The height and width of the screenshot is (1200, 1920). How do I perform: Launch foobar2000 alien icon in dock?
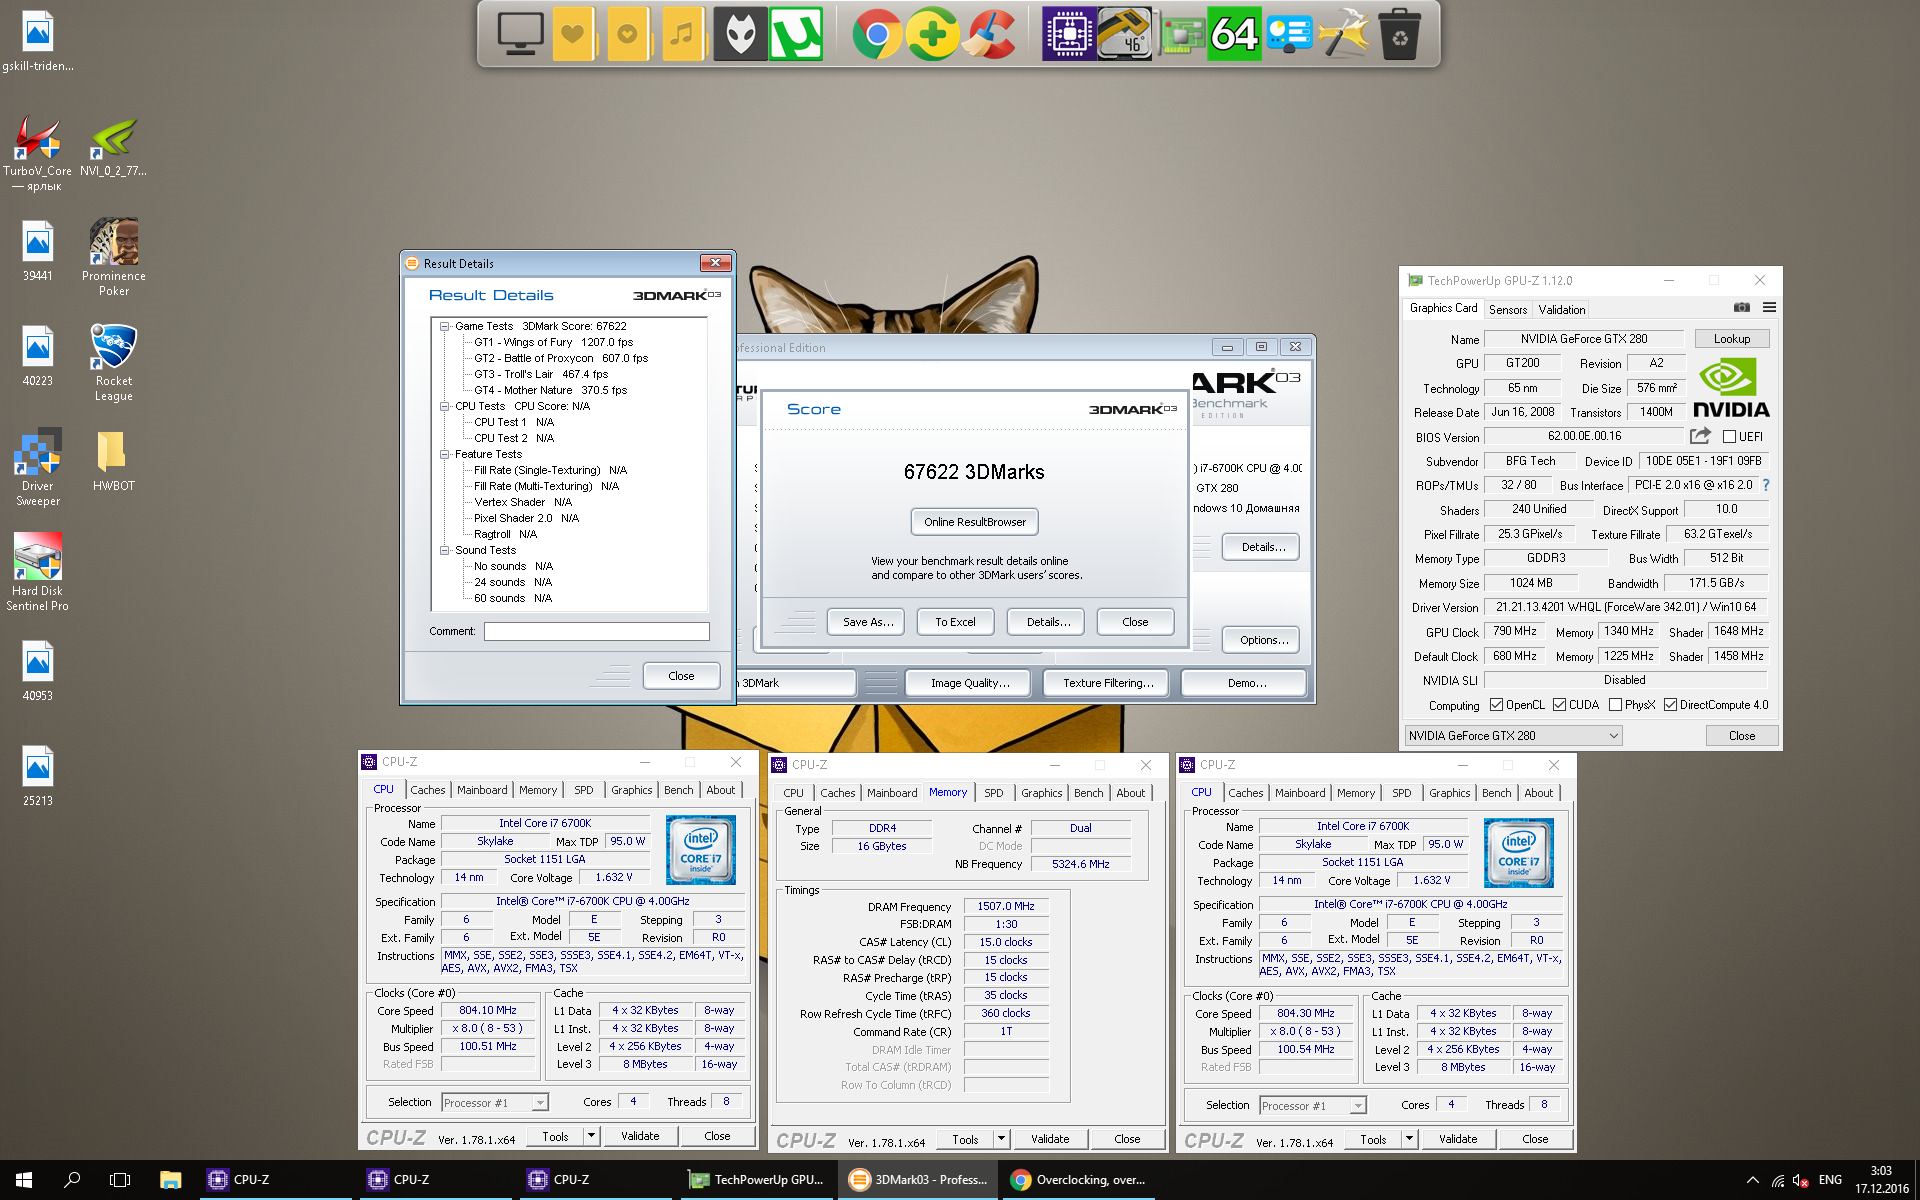740,33
